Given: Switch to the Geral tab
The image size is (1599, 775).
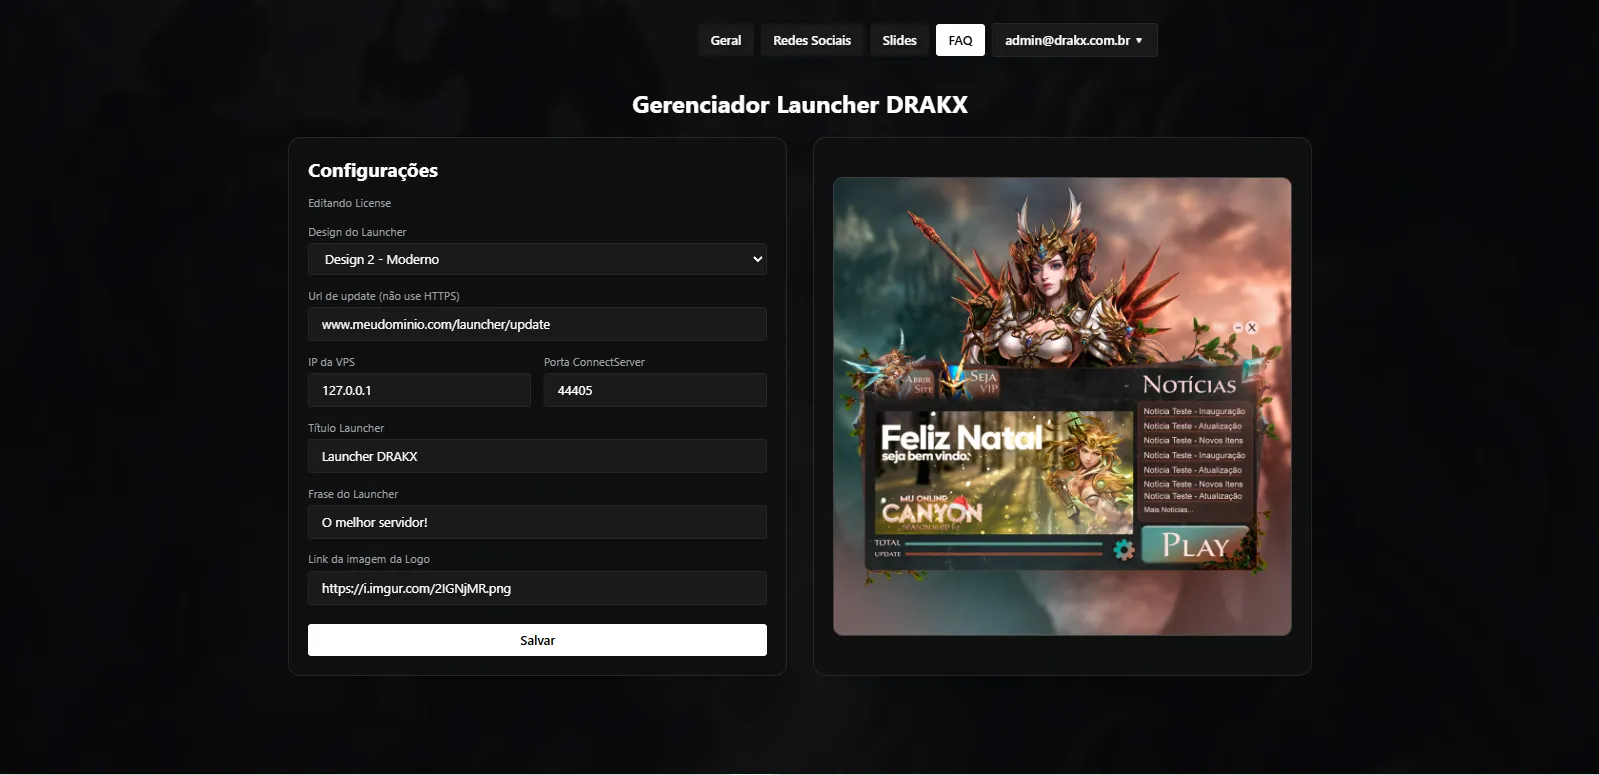Looking at the screenshot, I should [725, 40].
